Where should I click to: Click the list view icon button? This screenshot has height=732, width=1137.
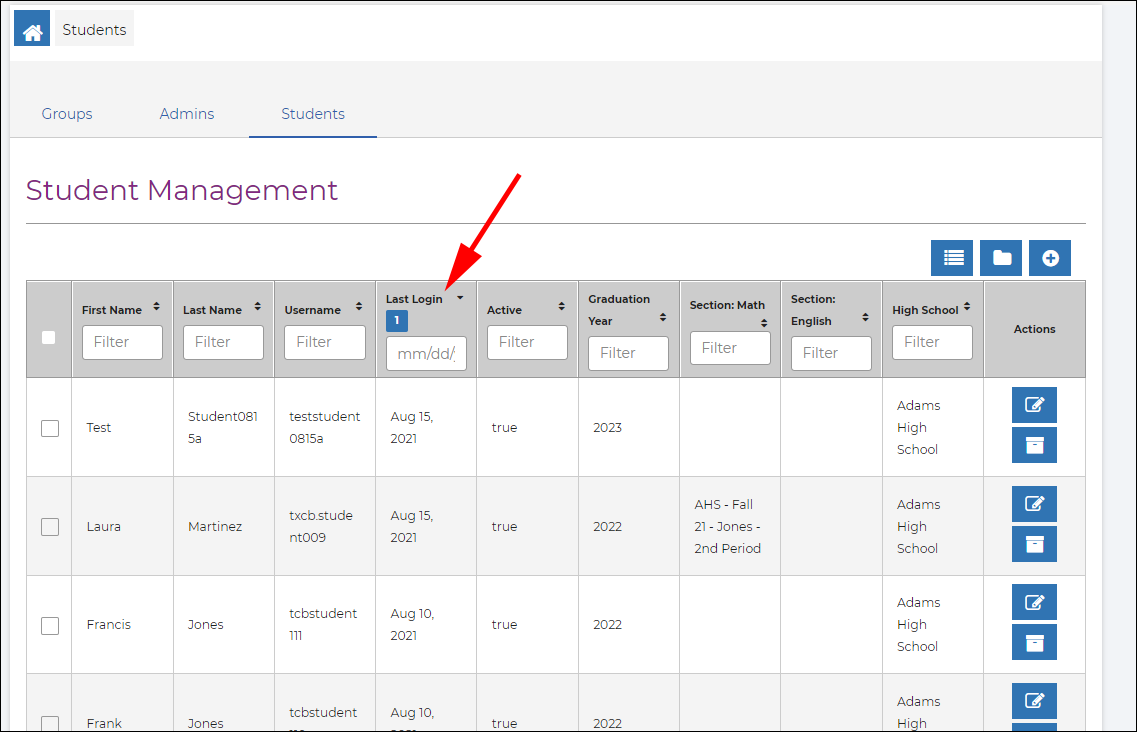click(951, 258)
